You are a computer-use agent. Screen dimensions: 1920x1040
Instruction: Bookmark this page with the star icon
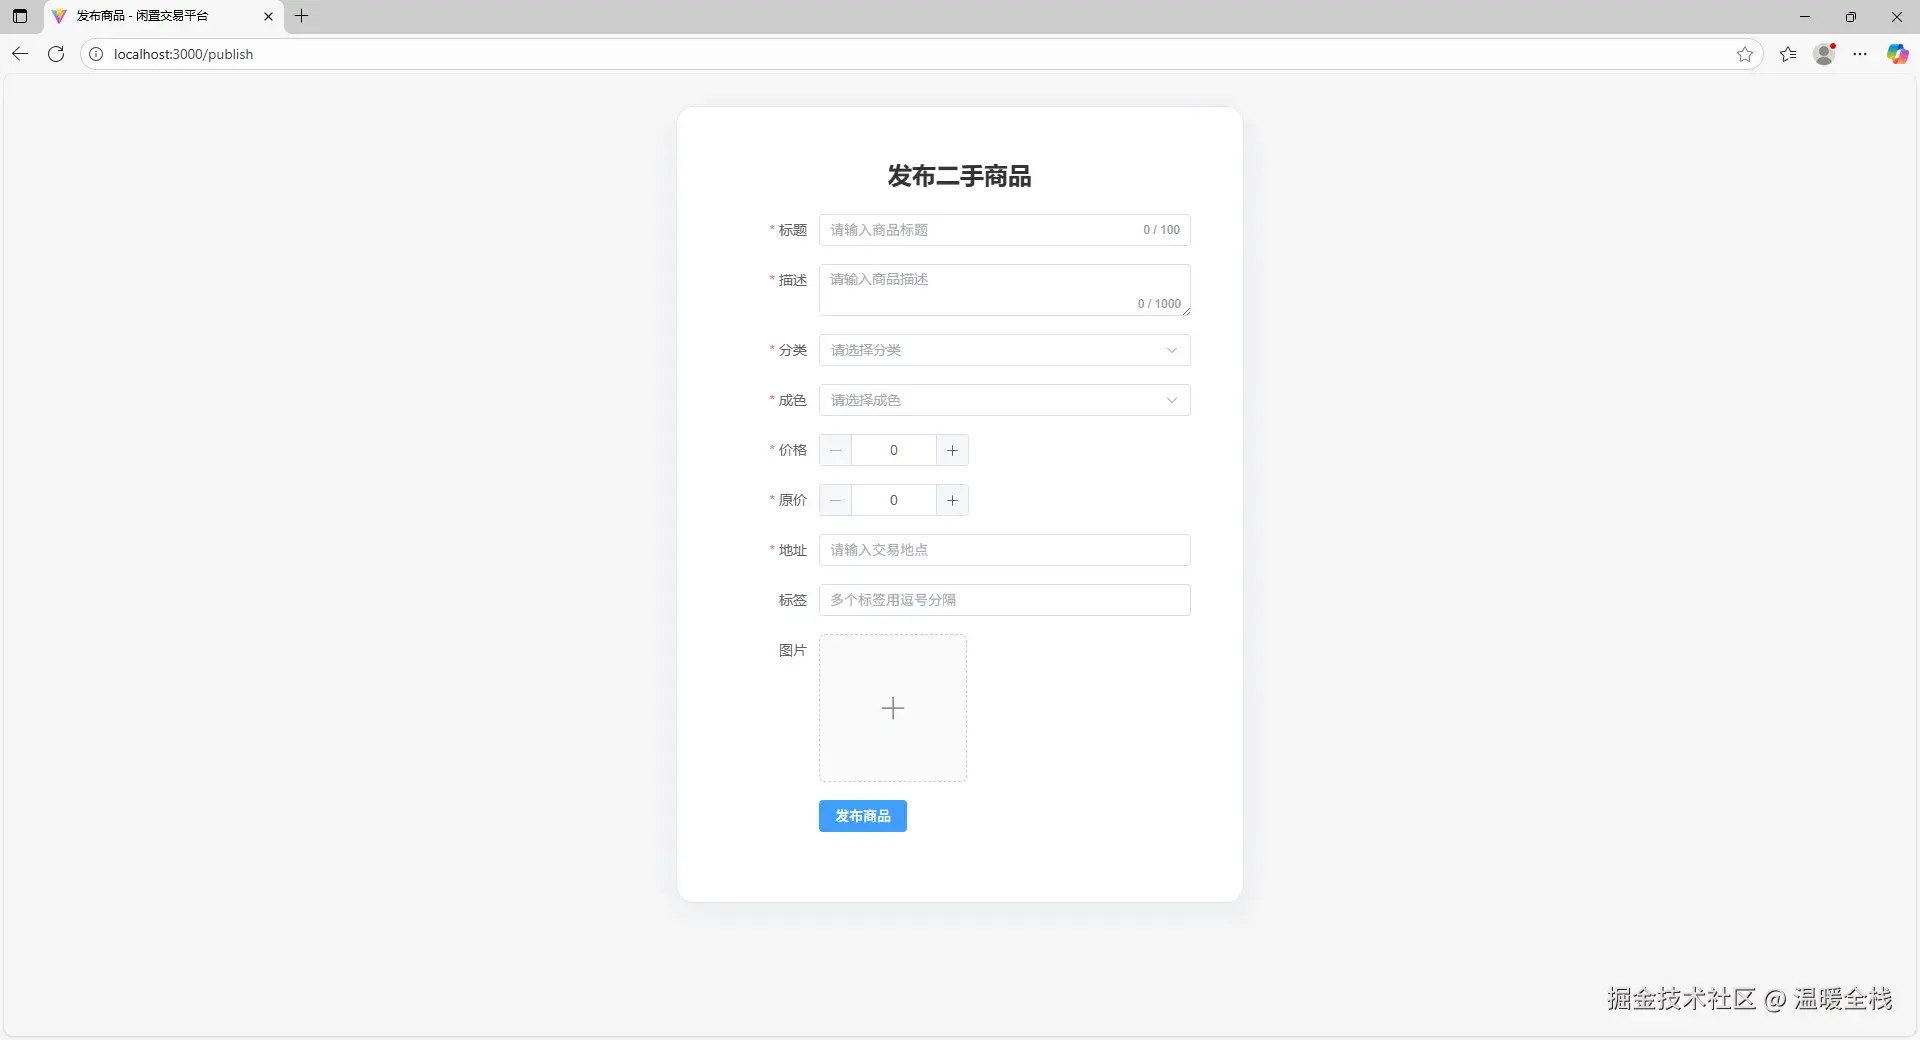point(1745,54)
